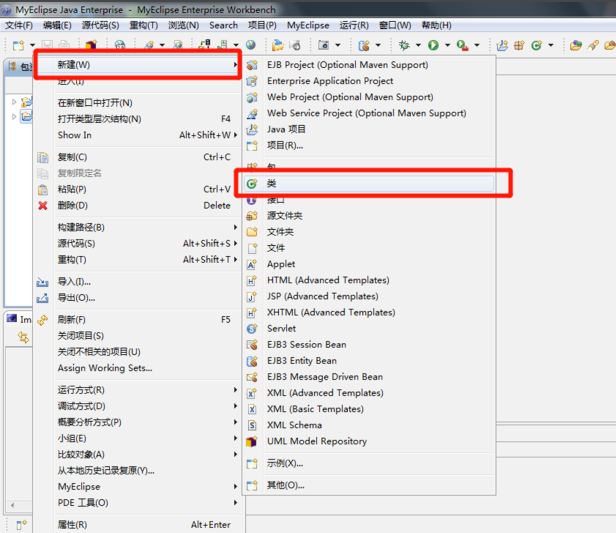Select Web Project (Optional Maven Support)
The height and width of the screenshot is (533, 616).
pos(369,97)
